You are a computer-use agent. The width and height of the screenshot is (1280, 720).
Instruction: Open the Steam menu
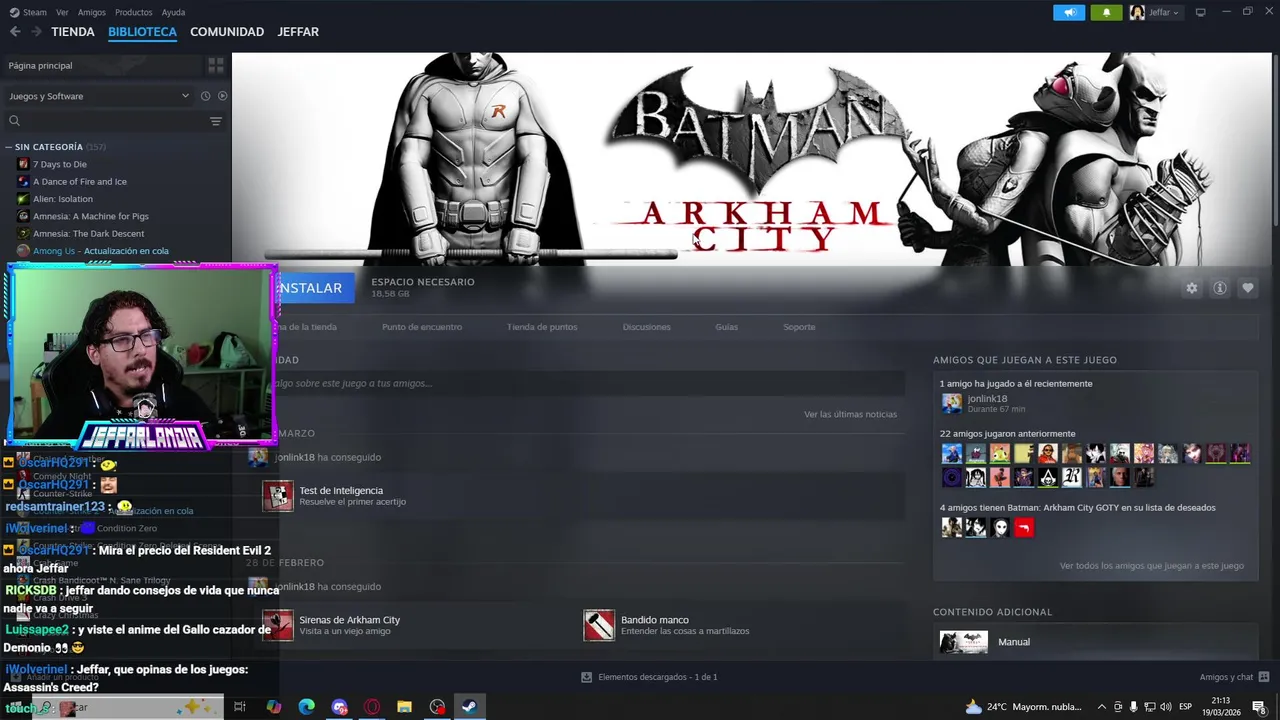[x=29, y=12]
